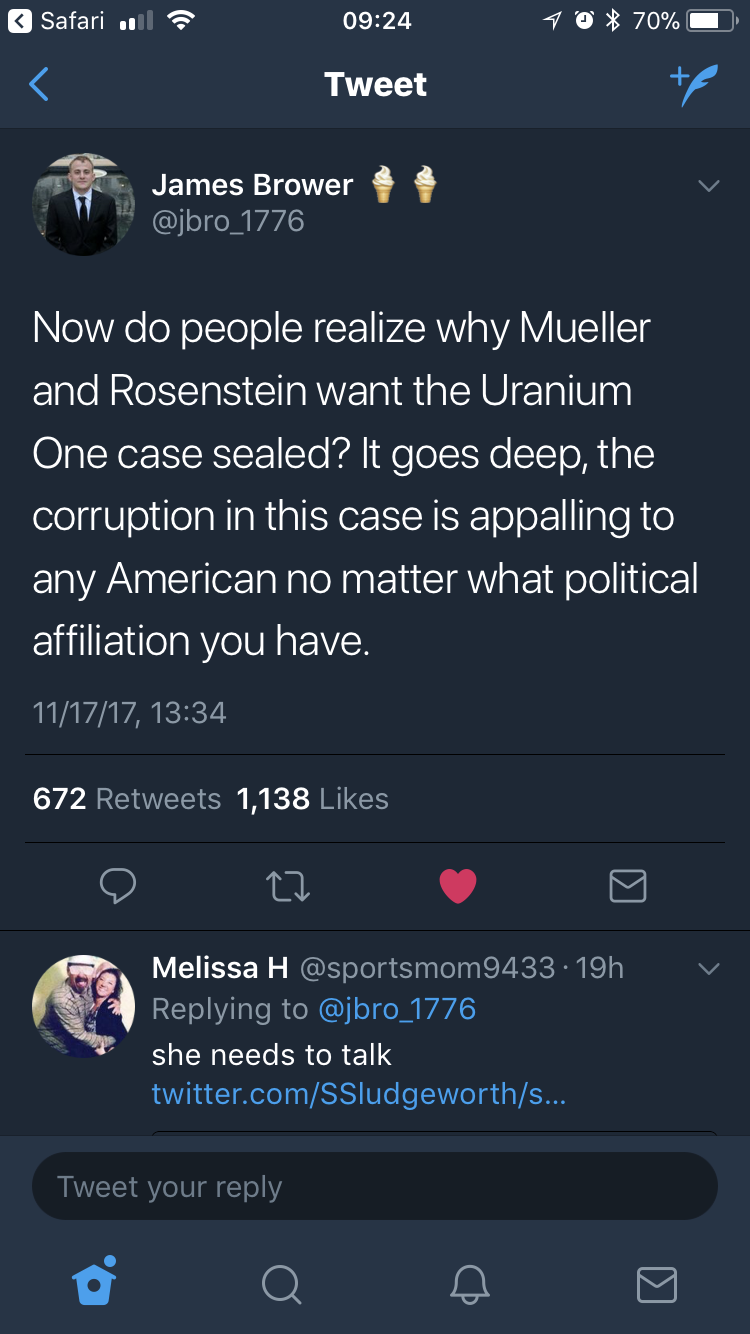The height and width of the screenshot is (1334, 750).
Task: Reply to James Brower's tweet
Action: [118, 885]
